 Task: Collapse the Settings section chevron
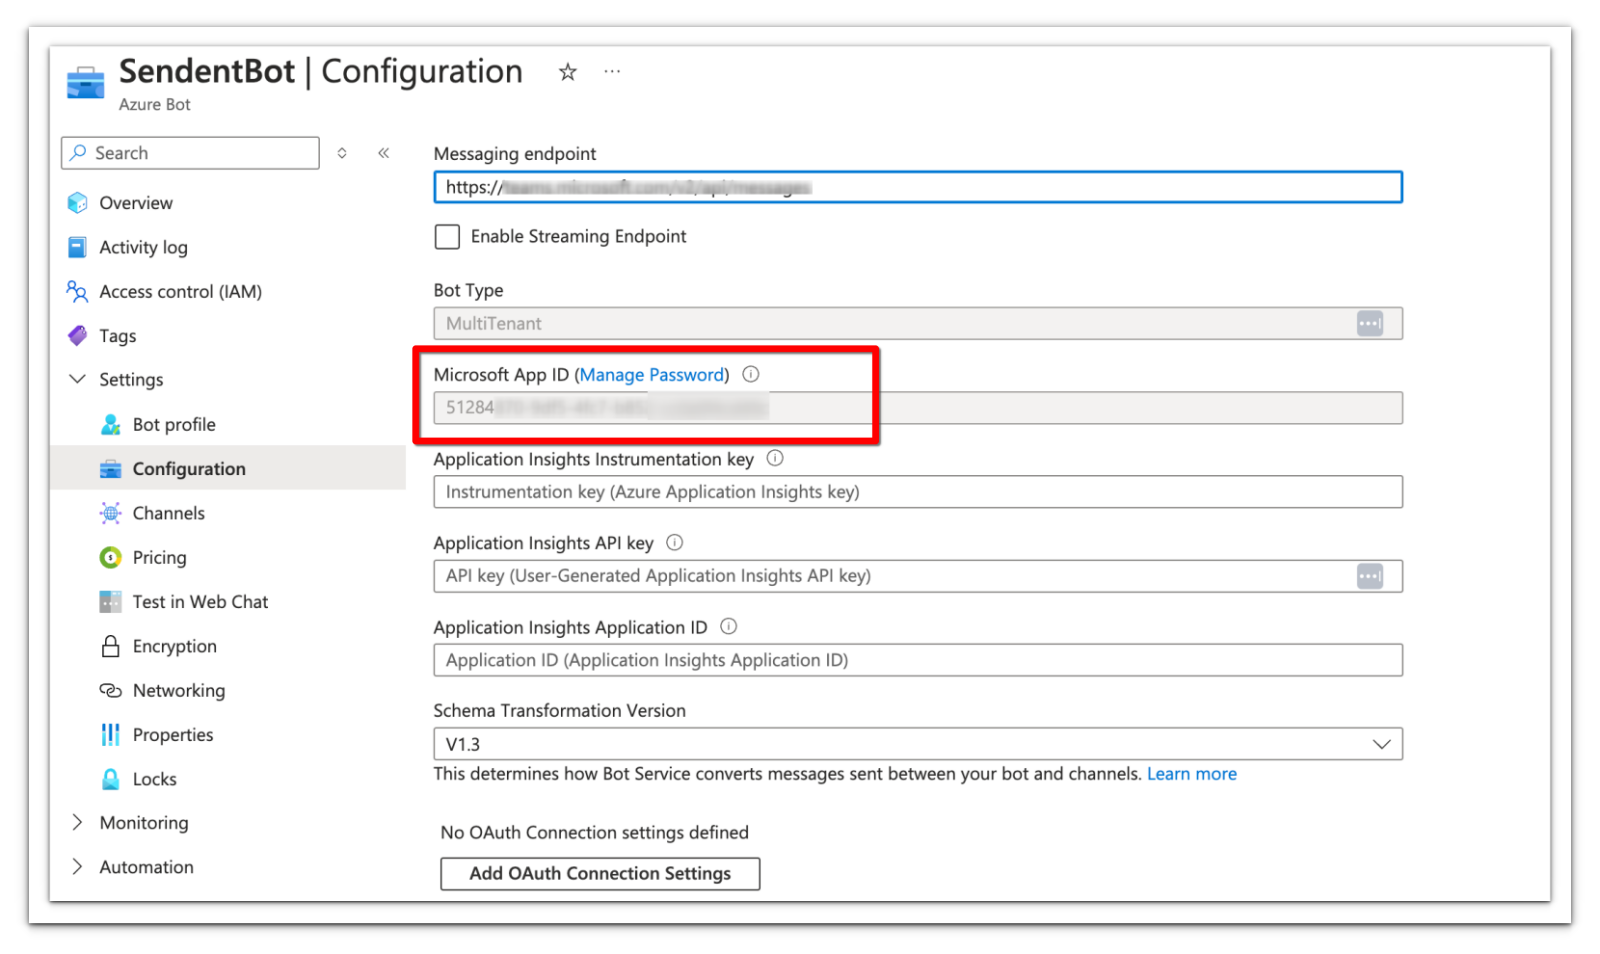pyautogui.click(x=77, y=379)
